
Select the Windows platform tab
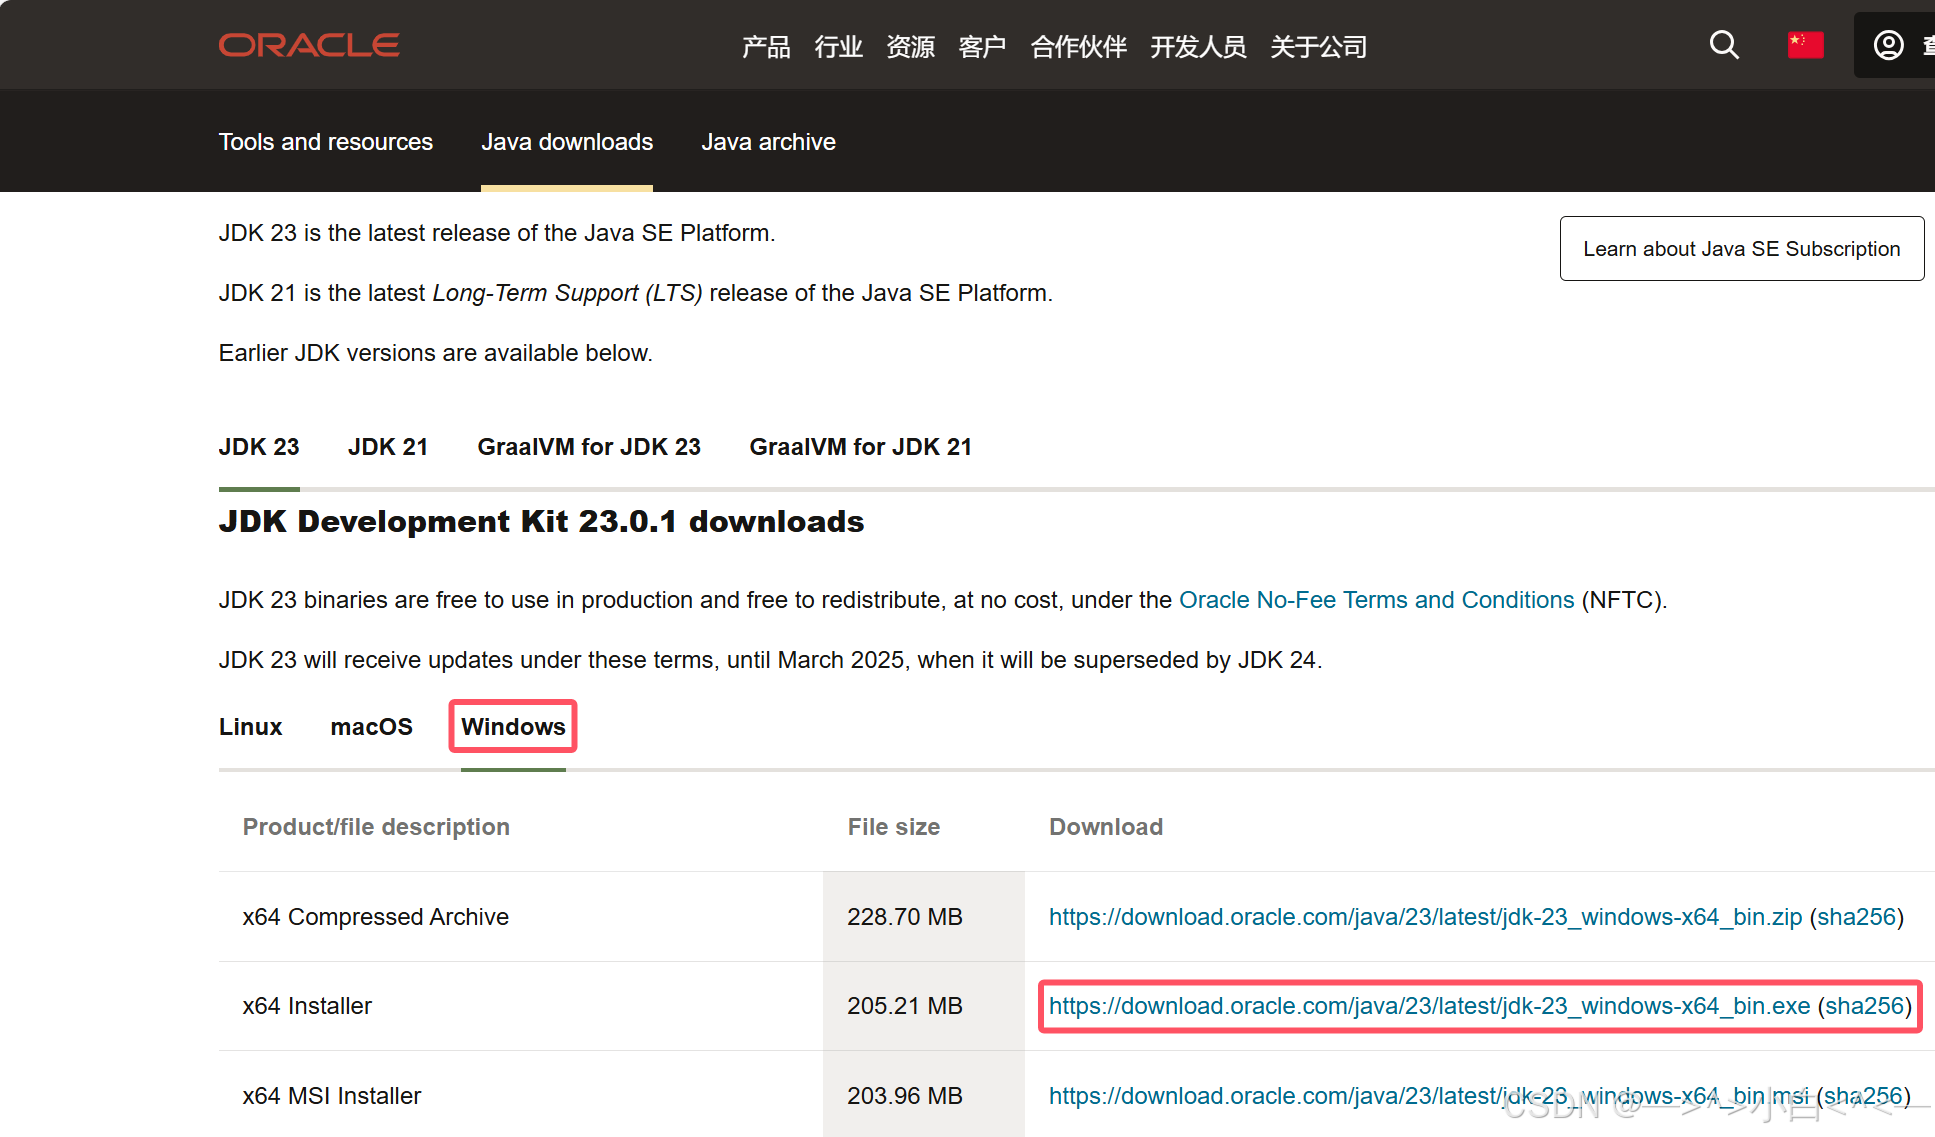pos(513,727)
